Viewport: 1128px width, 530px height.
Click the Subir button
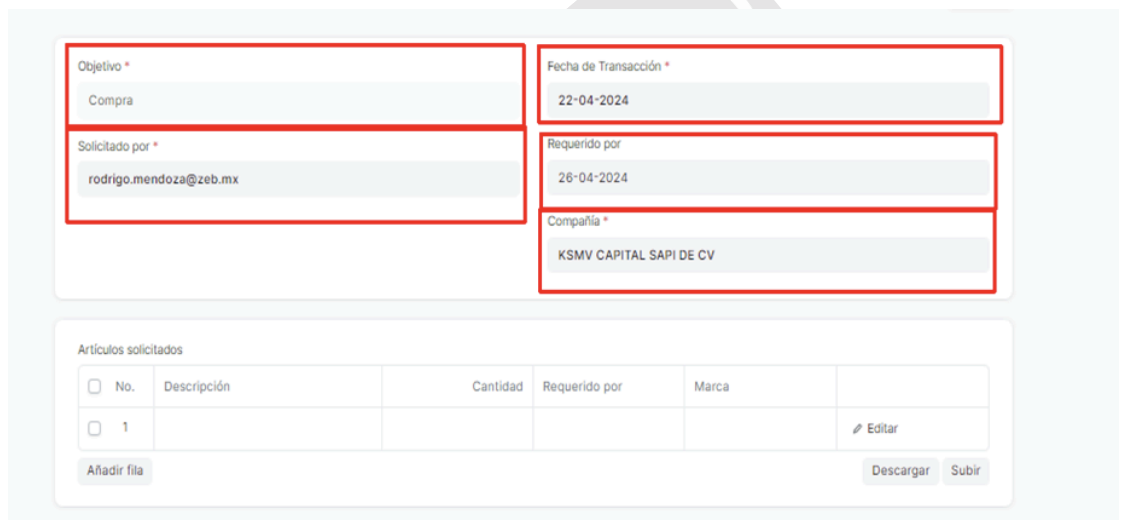[965, 472]
